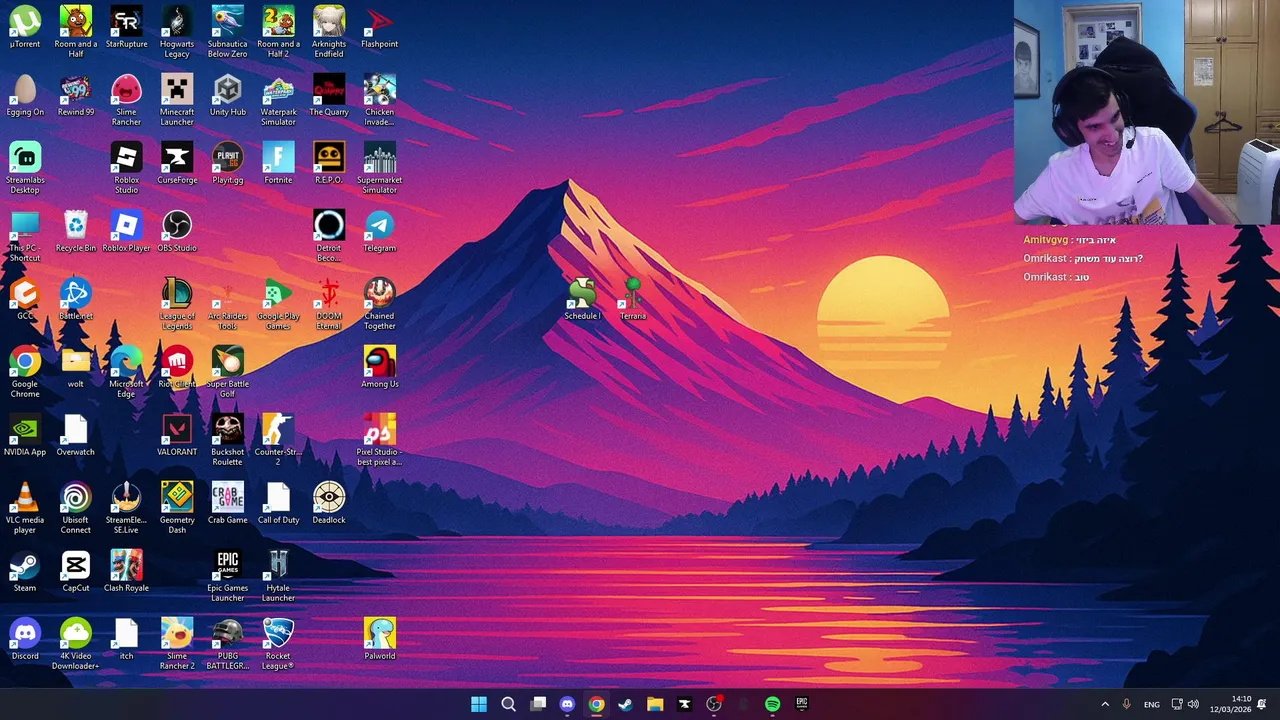Open the Pixel Studio icon
The image size is (1280, 720).
point(379,440)
